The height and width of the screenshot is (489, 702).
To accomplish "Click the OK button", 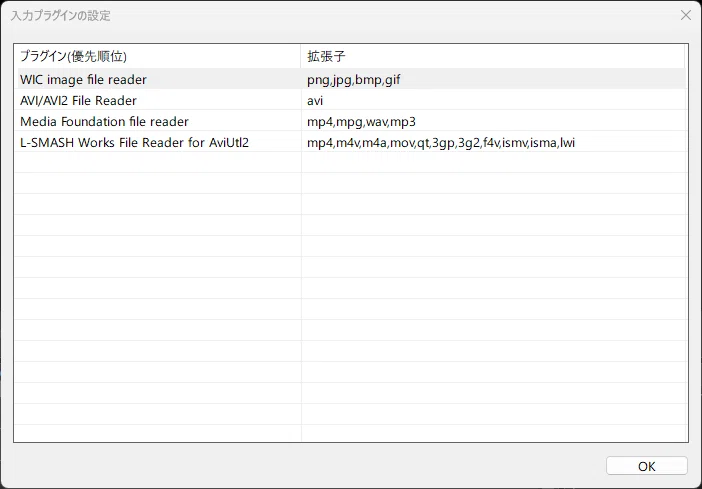I will [646, 466].
